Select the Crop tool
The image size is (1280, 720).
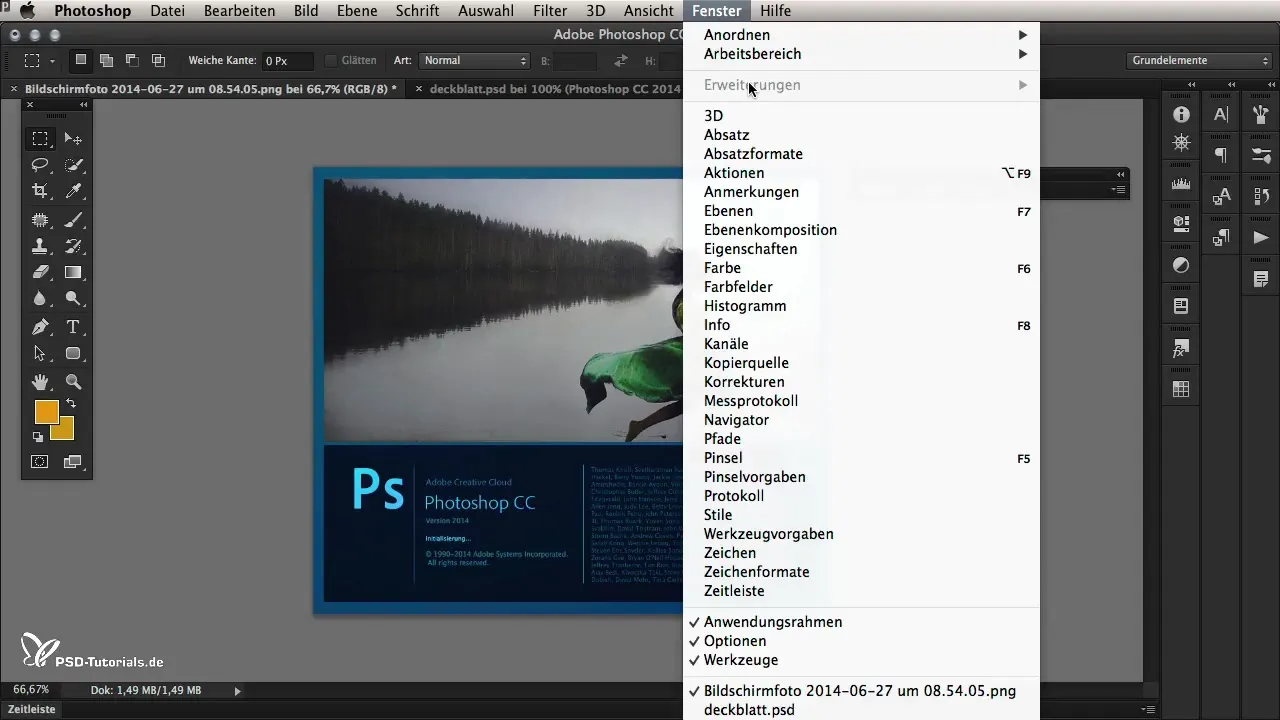[x=40, y=191]
